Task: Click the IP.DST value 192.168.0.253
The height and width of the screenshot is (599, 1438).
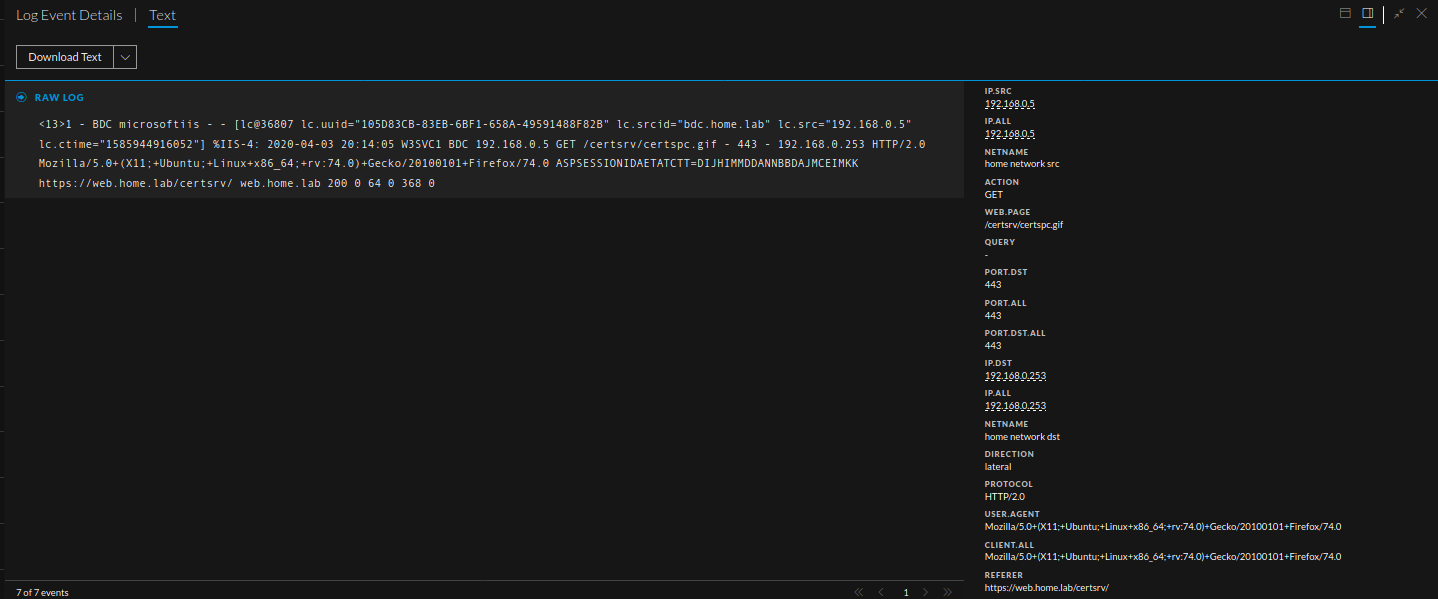Action: point(1015,376)
